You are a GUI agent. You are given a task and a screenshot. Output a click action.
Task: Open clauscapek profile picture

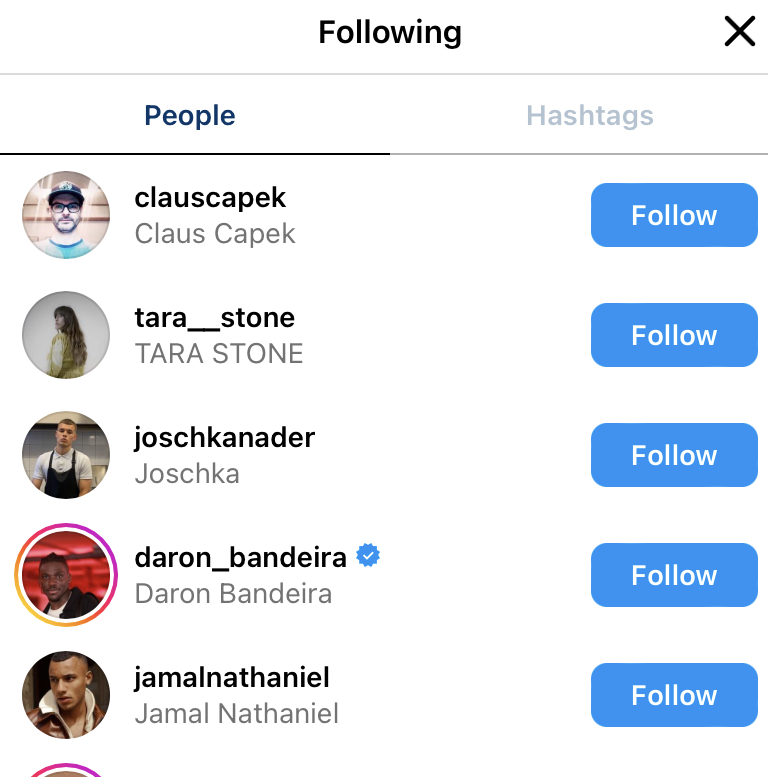click(66, 215)
